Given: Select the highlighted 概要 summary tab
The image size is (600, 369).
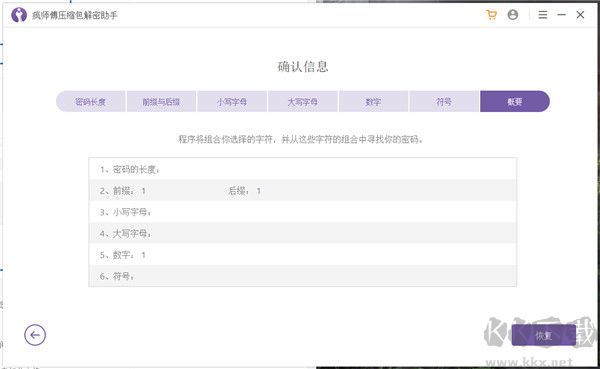Looking at the screenshot, I should coord(515,101).
